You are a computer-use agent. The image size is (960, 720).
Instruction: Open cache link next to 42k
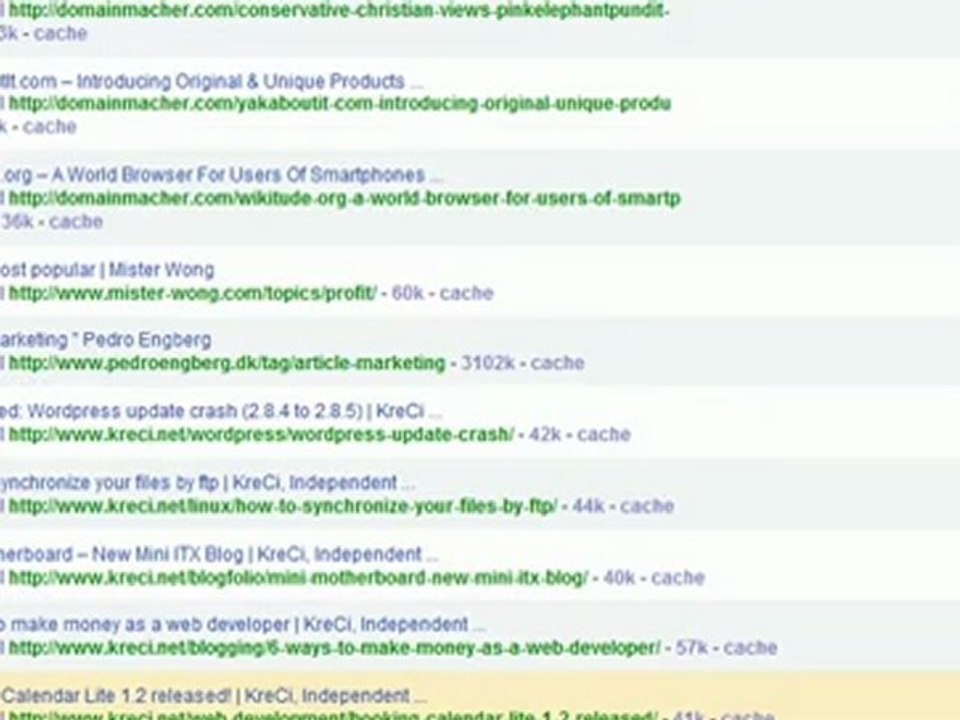click(604, 435)
